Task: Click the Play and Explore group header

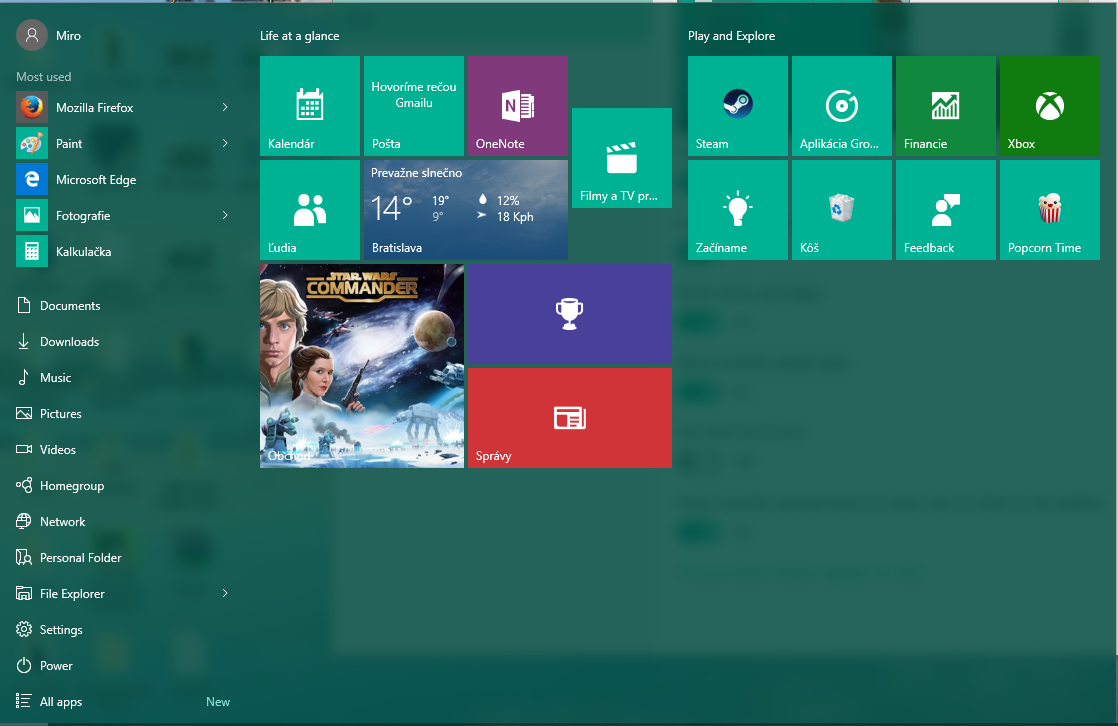Action: (732, 36)
